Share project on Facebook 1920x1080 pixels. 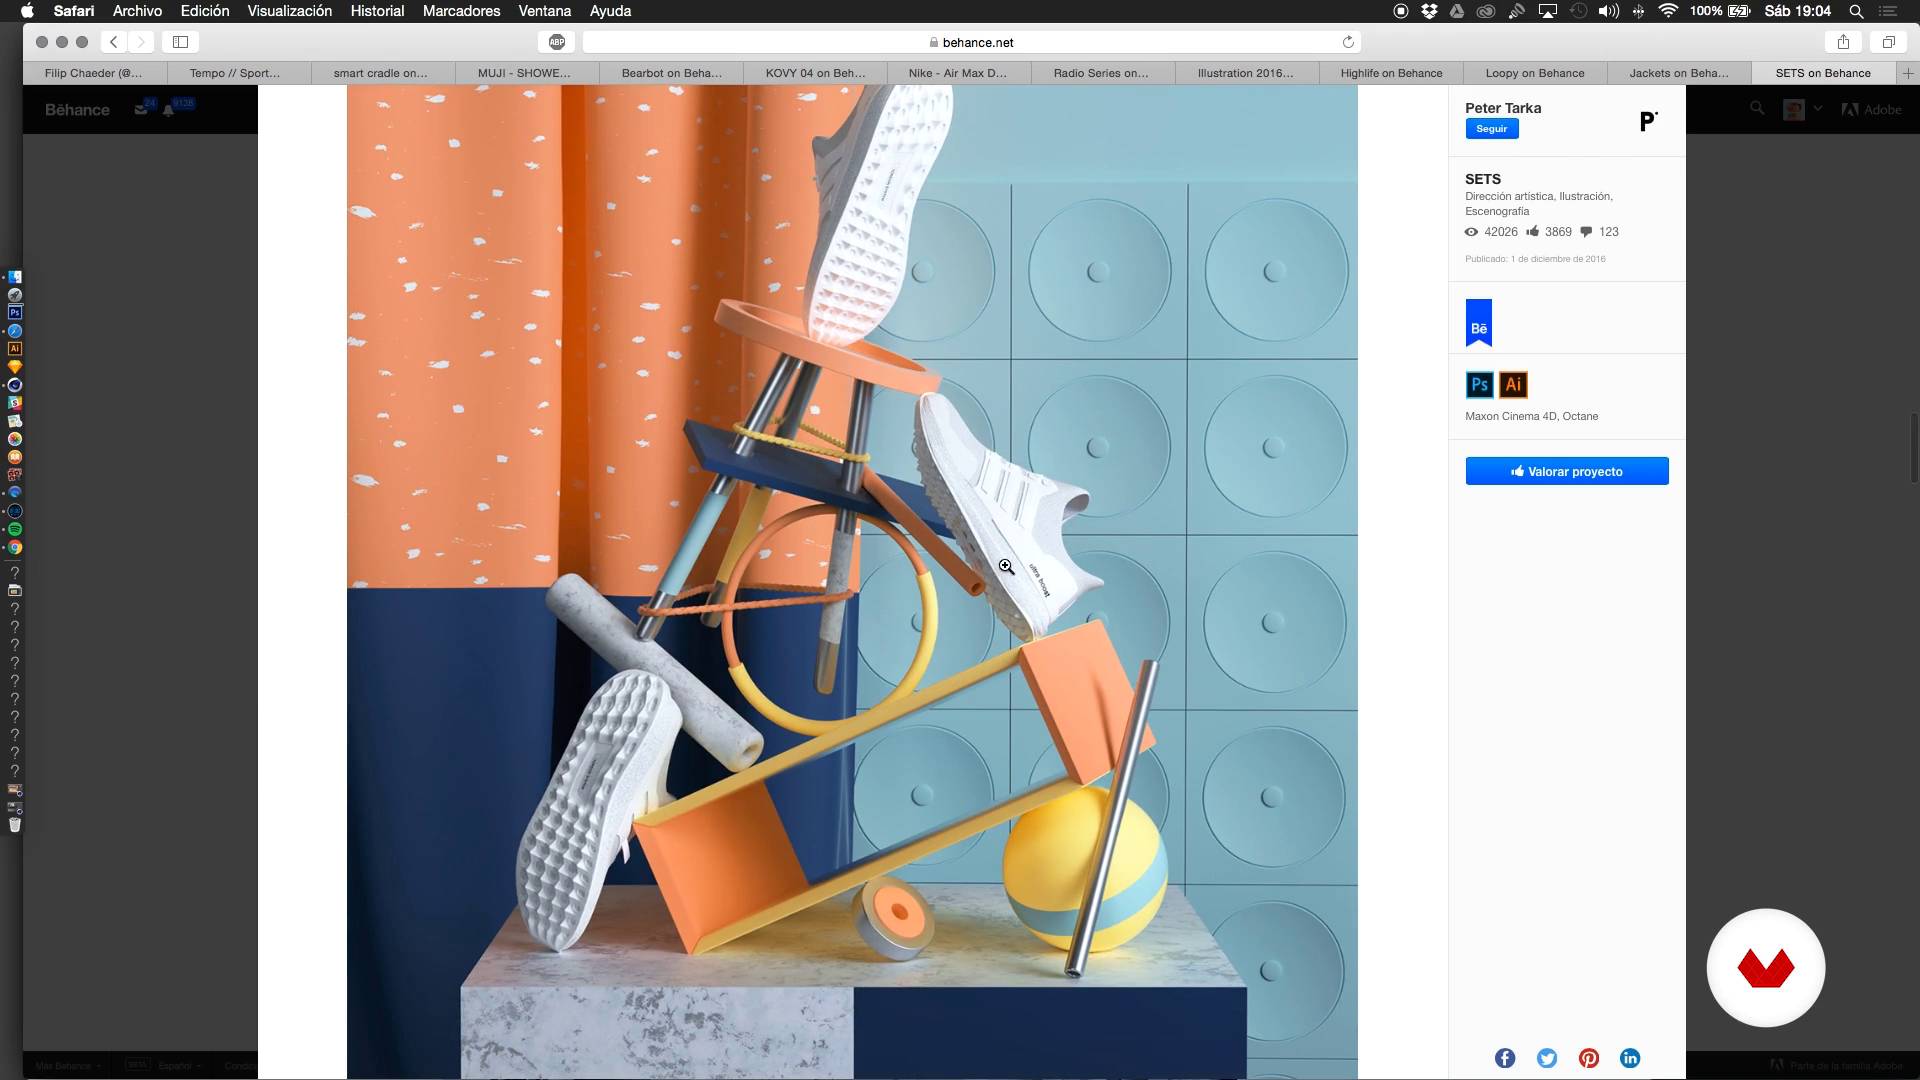point(1505,1058)
